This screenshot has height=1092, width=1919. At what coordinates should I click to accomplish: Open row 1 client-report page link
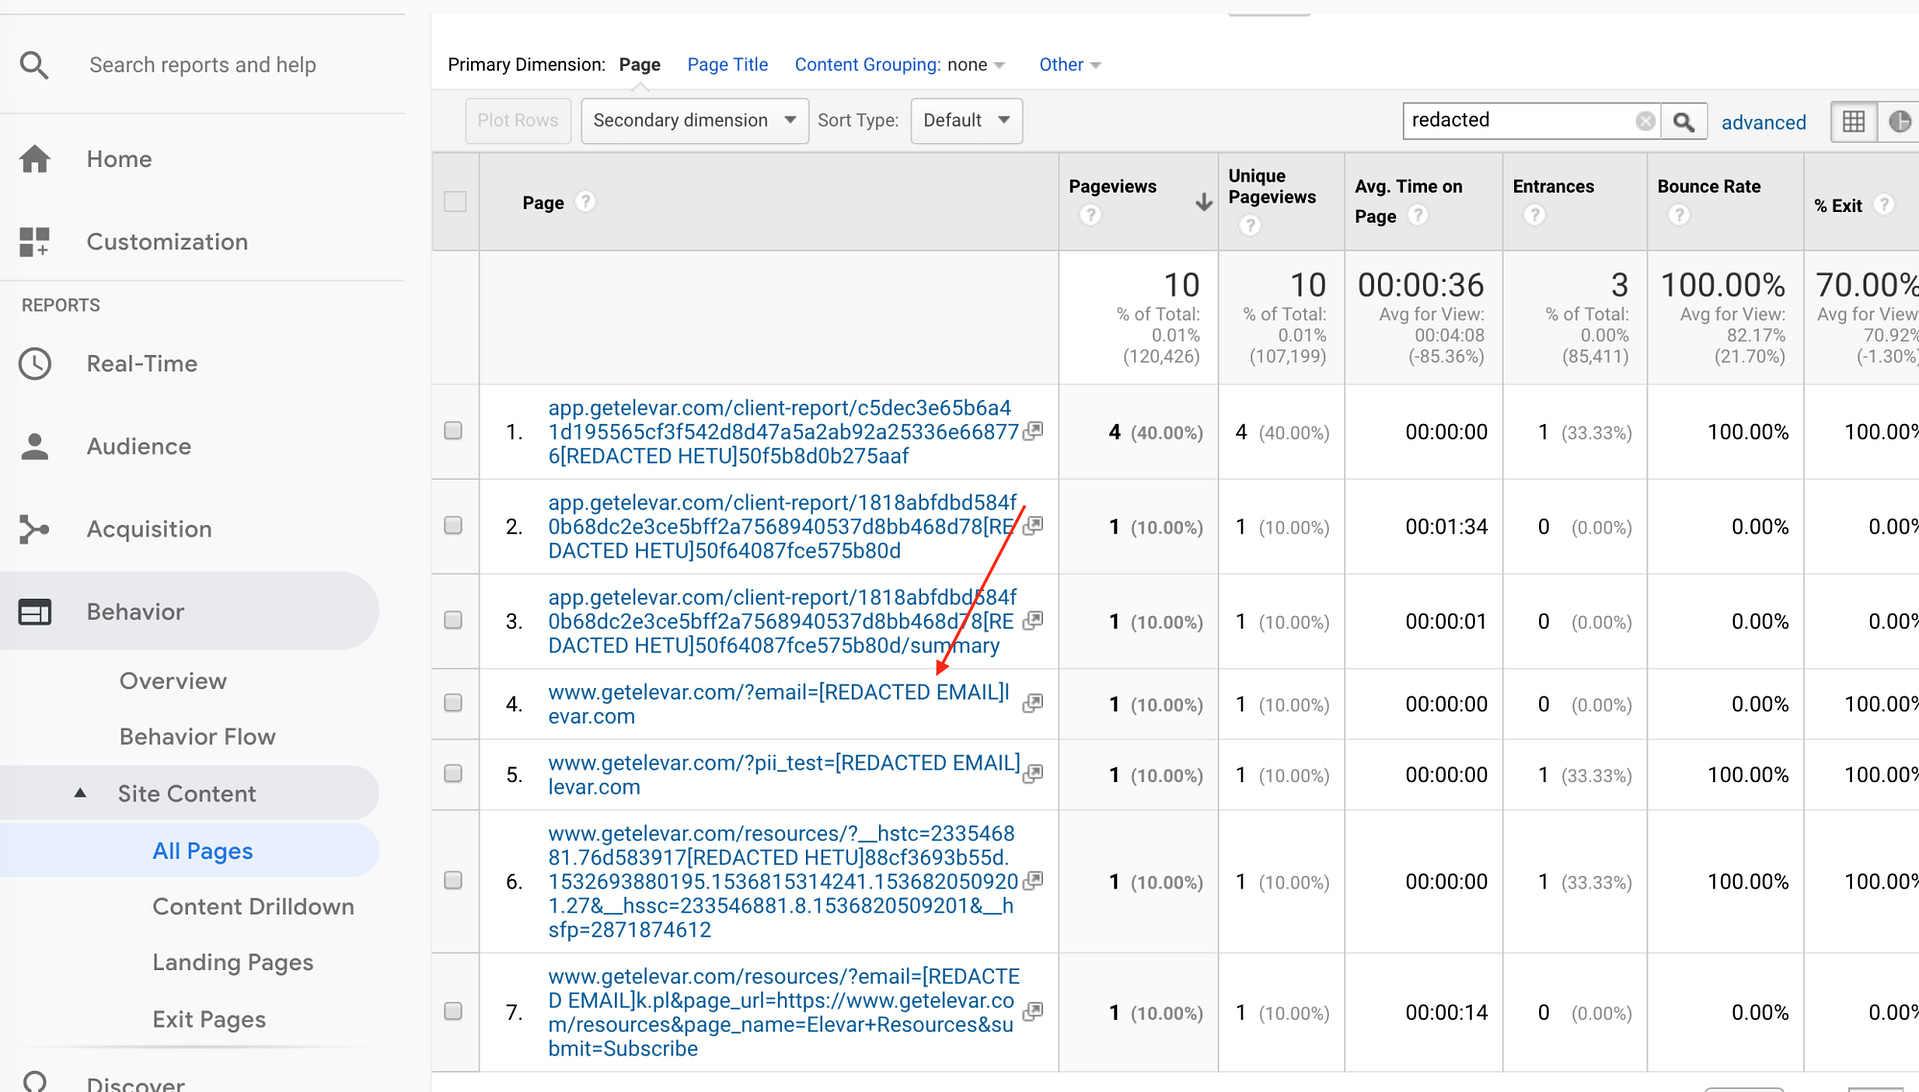783,432
